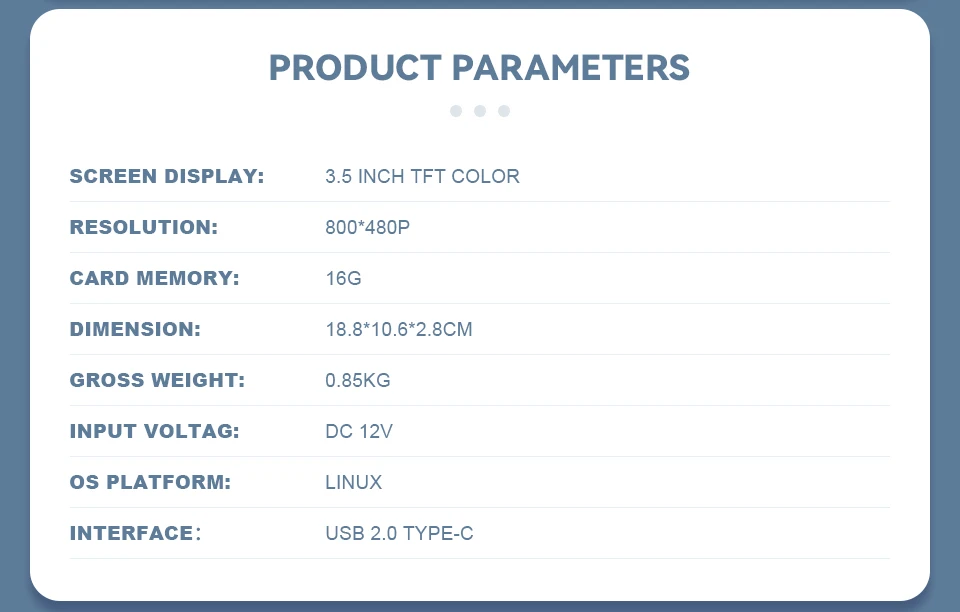Image resolution: width=960 pixels, height=612 pixels.
Task: Select the third dot under the heading
Action: coord(504,111)
